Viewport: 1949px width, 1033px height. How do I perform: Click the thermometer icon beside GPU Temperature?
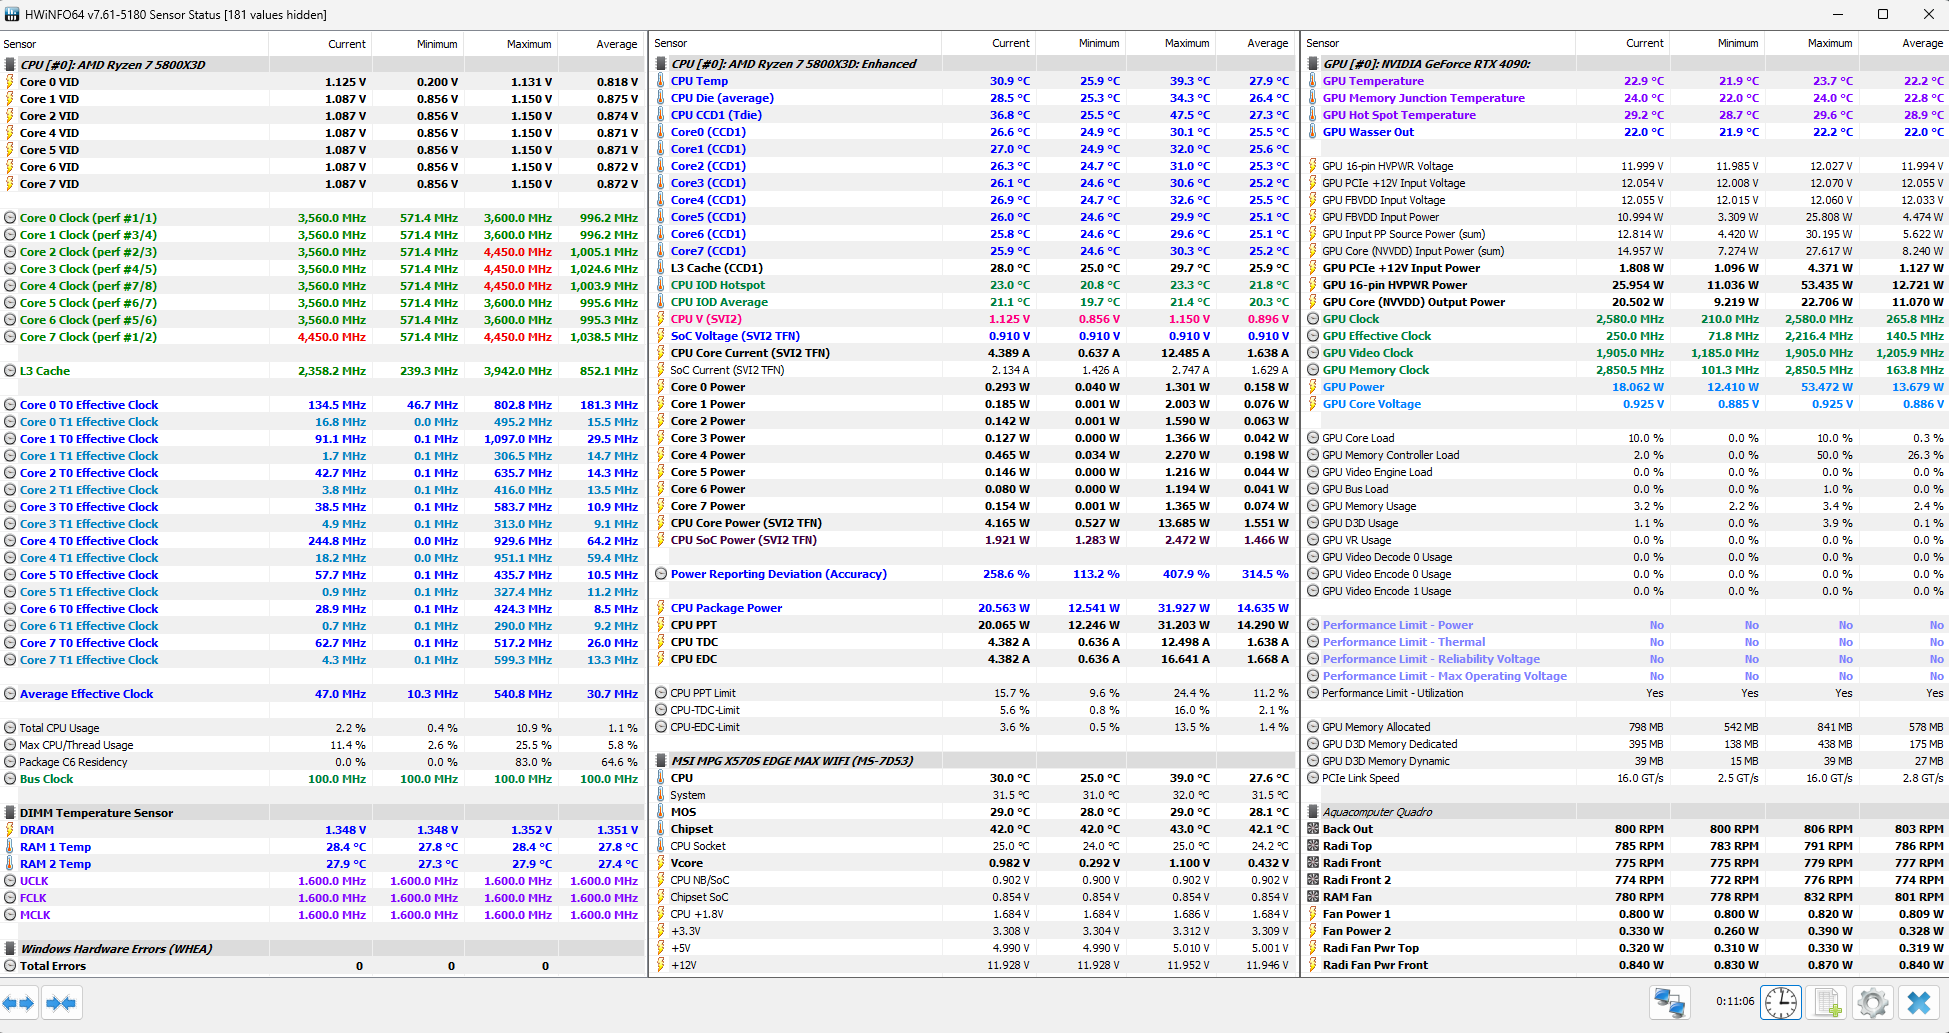(x=1313, y=81)
